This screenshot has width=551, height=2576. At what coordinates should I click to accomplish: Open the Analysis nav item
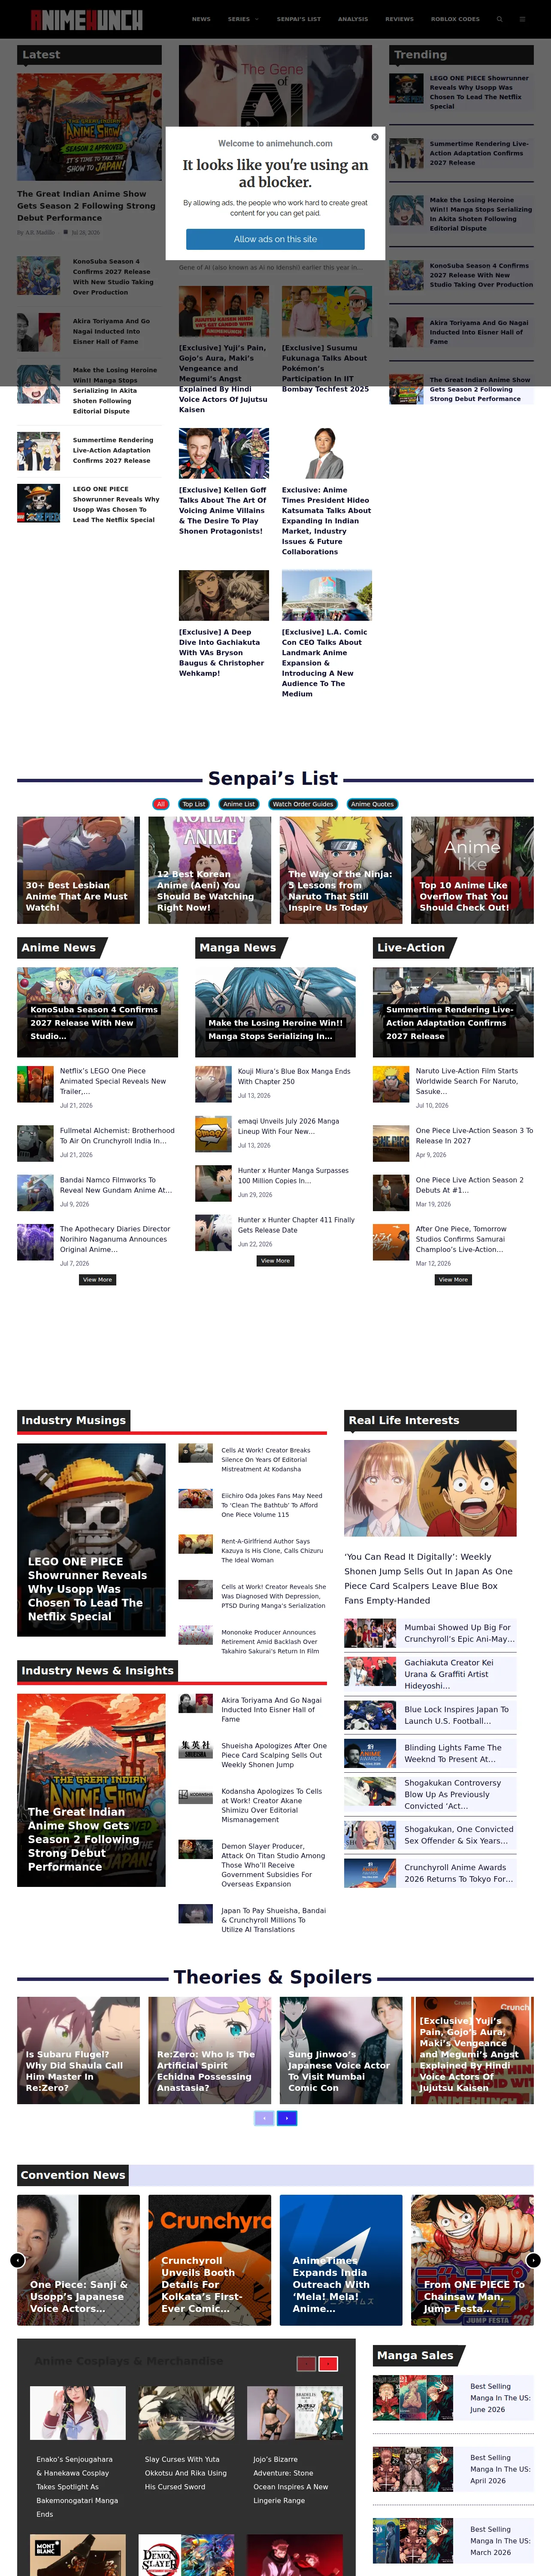[x=353, y=19]
